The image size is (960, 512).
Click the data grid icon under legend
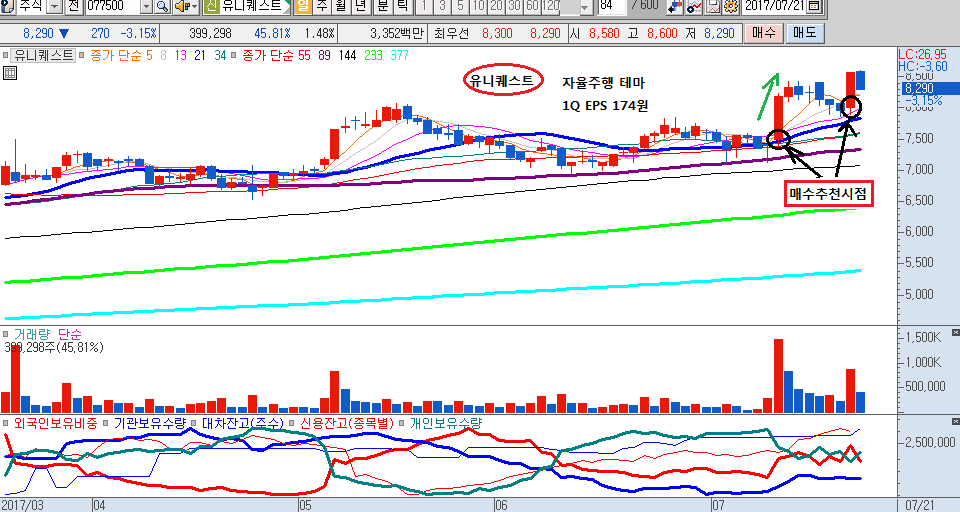point(9,73)
